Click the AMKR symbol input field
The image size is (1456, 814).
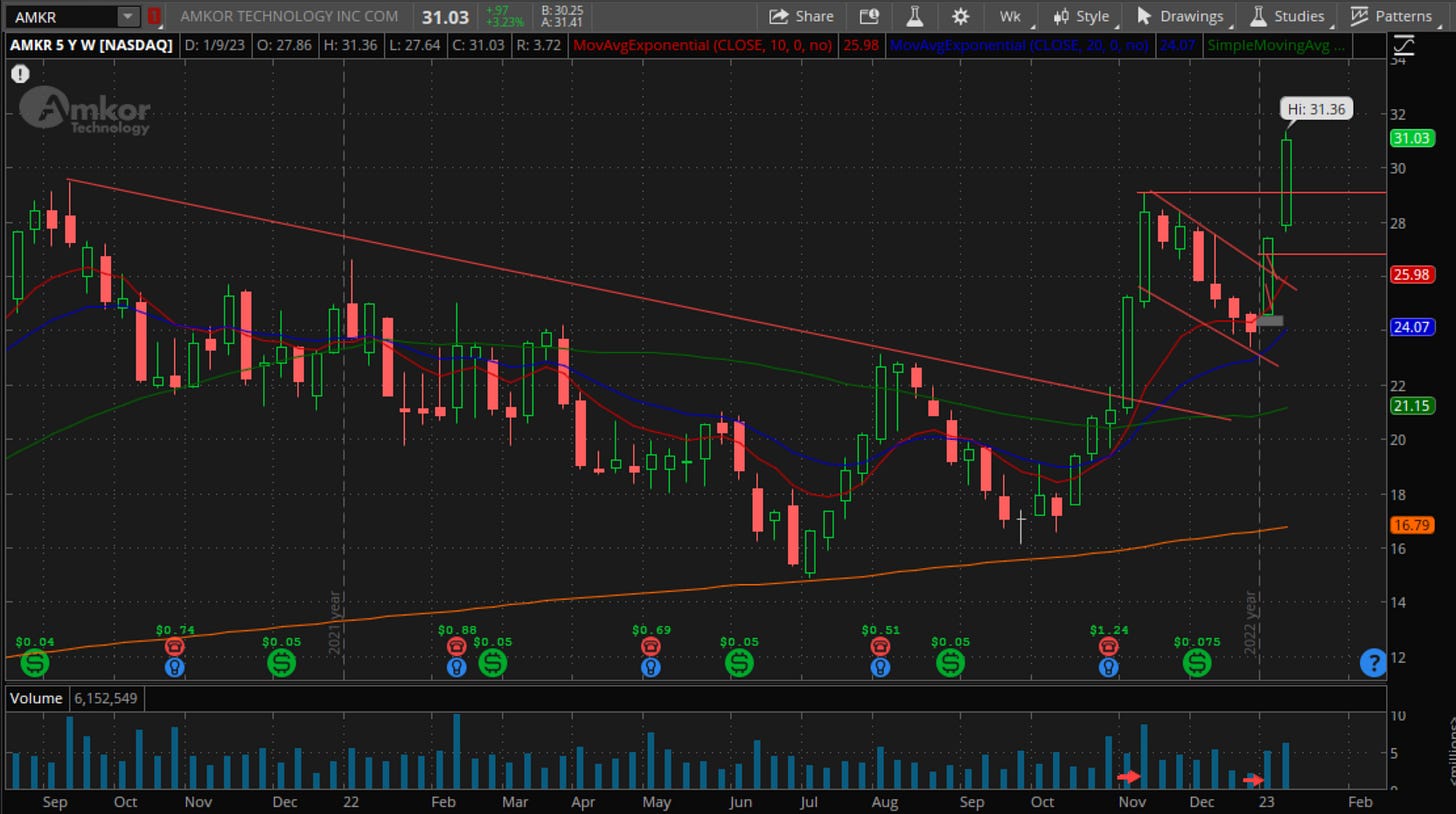pos(61,16)
